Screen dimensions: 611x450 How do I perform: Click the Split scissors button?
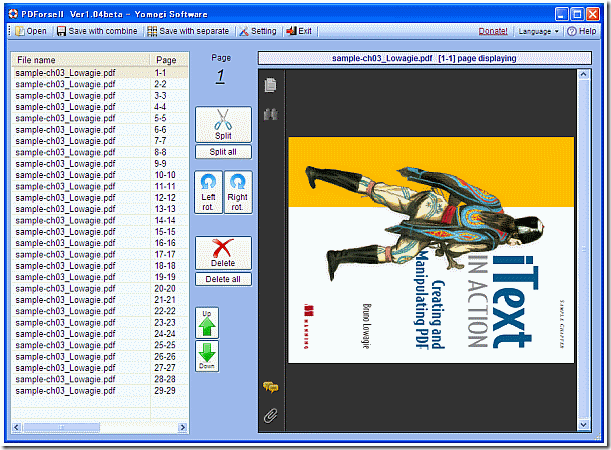223,125
